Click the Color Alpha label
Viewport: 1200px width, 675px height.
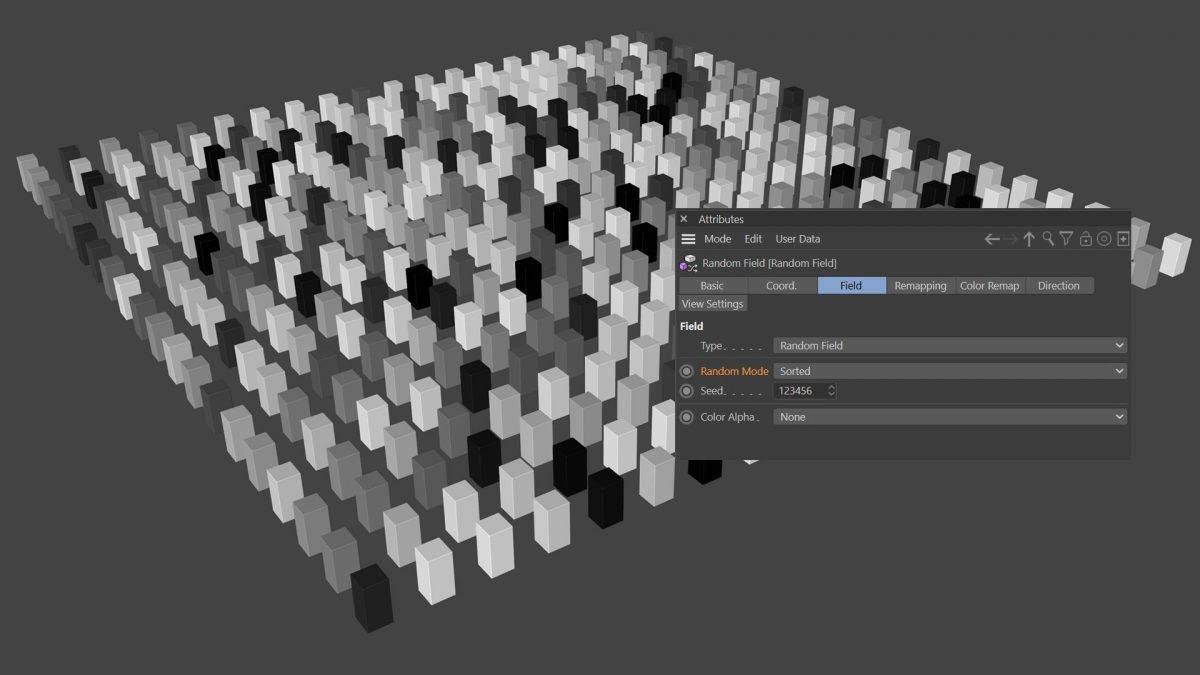click(728, 417)
